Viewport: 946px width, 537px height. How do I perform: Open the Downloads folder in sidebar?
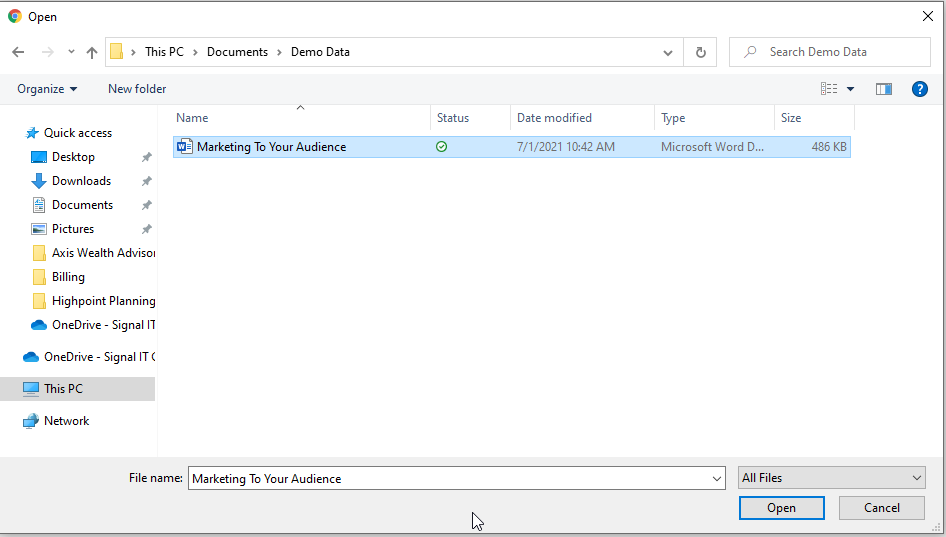pyautogui.click(x=81, y=181)
